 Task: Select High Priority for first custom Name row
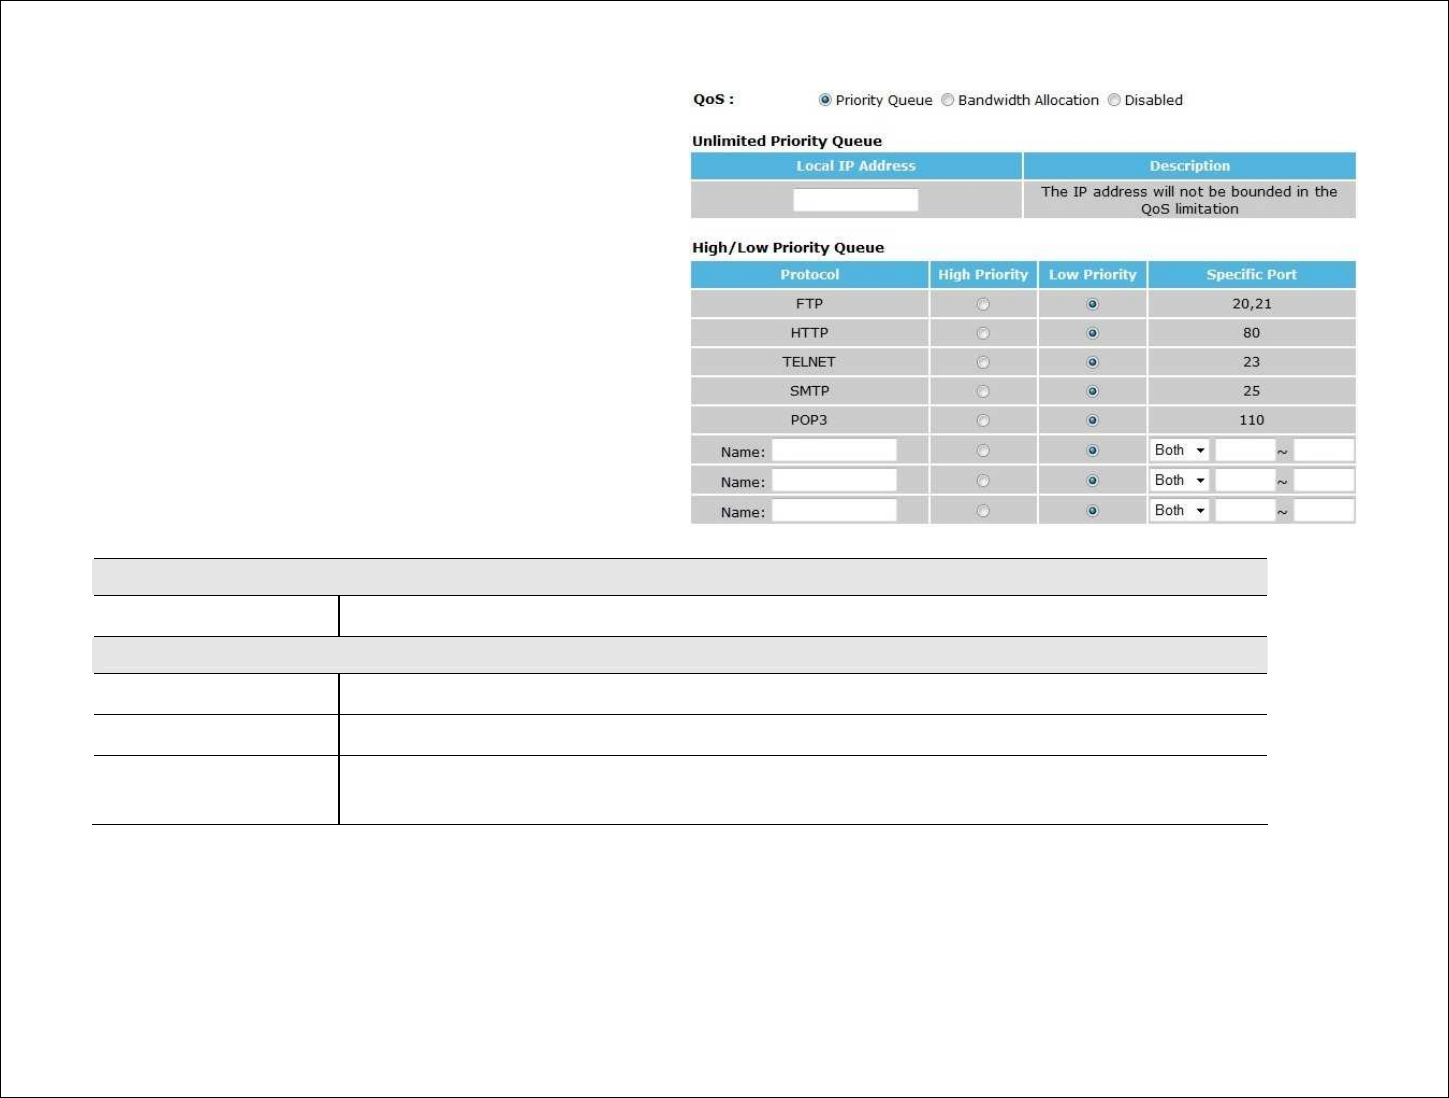(983, 451)
